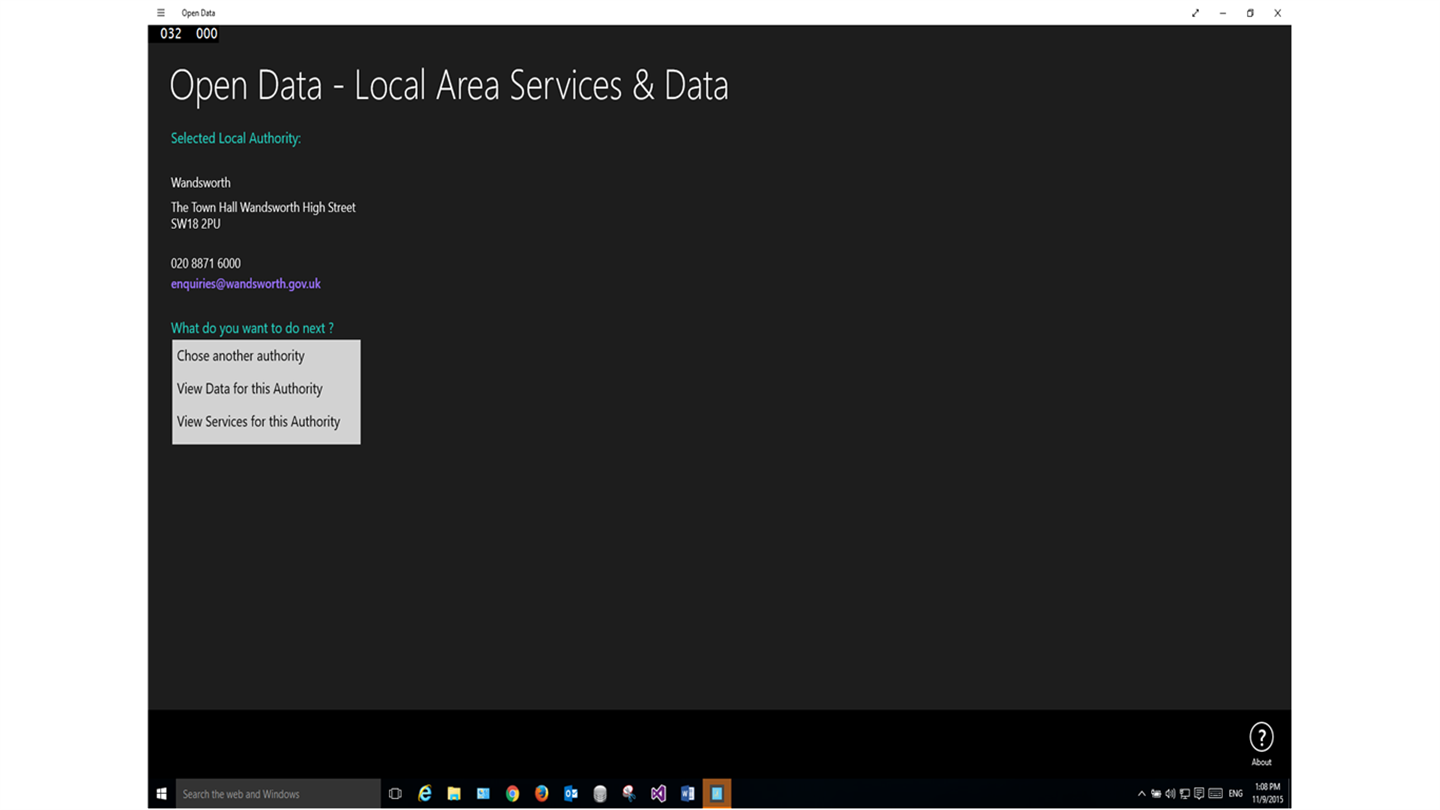Click the Windows Start button
The height and width of the screenshot is (810, 1440).
pyautogui.click(x=161, y=793)
